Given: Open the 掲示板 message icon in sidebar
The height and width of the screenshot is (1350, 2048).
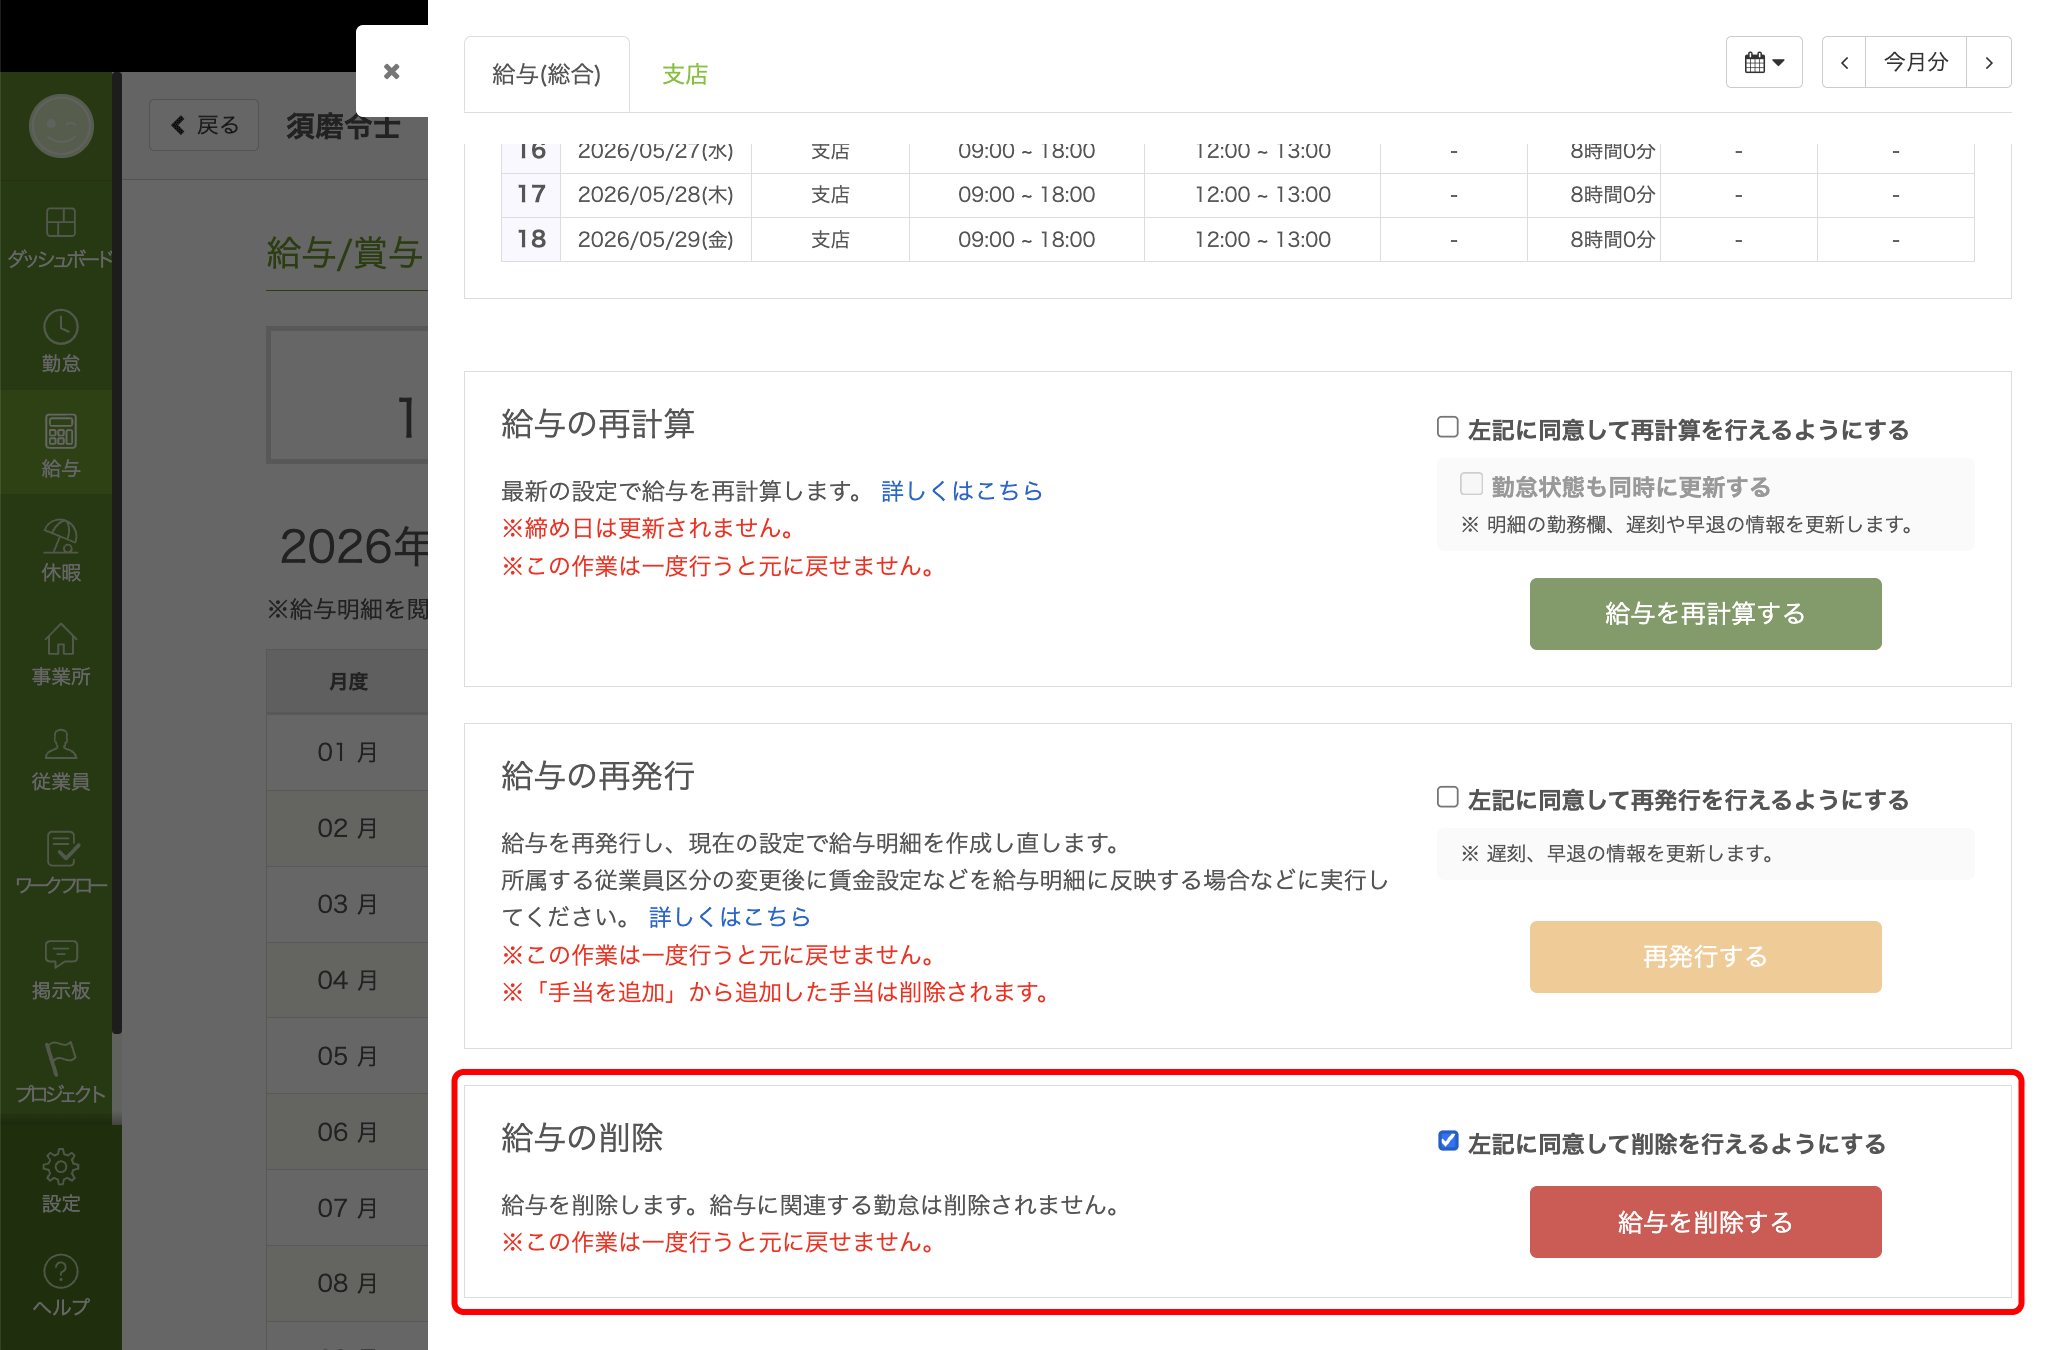Looking at the screenshot, I should pyautogui.click(x=61, y=968).
